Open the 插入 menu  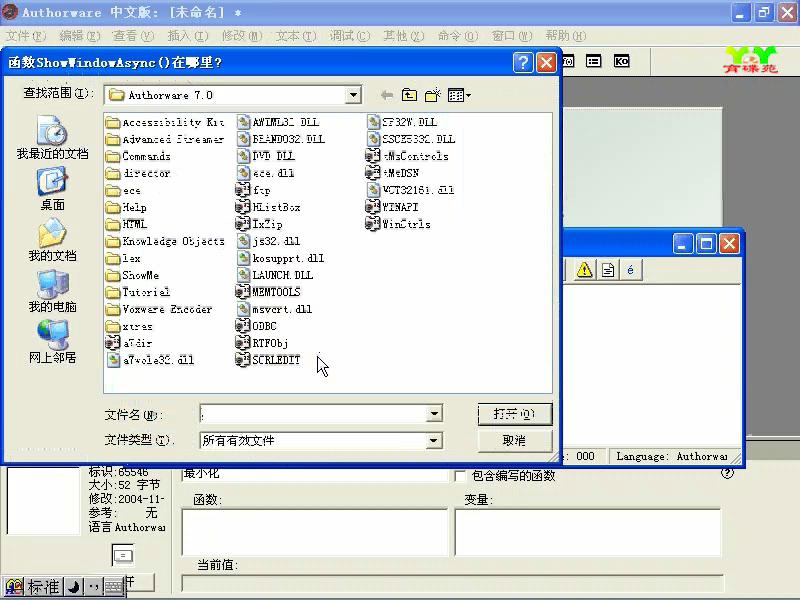(188, 36)
